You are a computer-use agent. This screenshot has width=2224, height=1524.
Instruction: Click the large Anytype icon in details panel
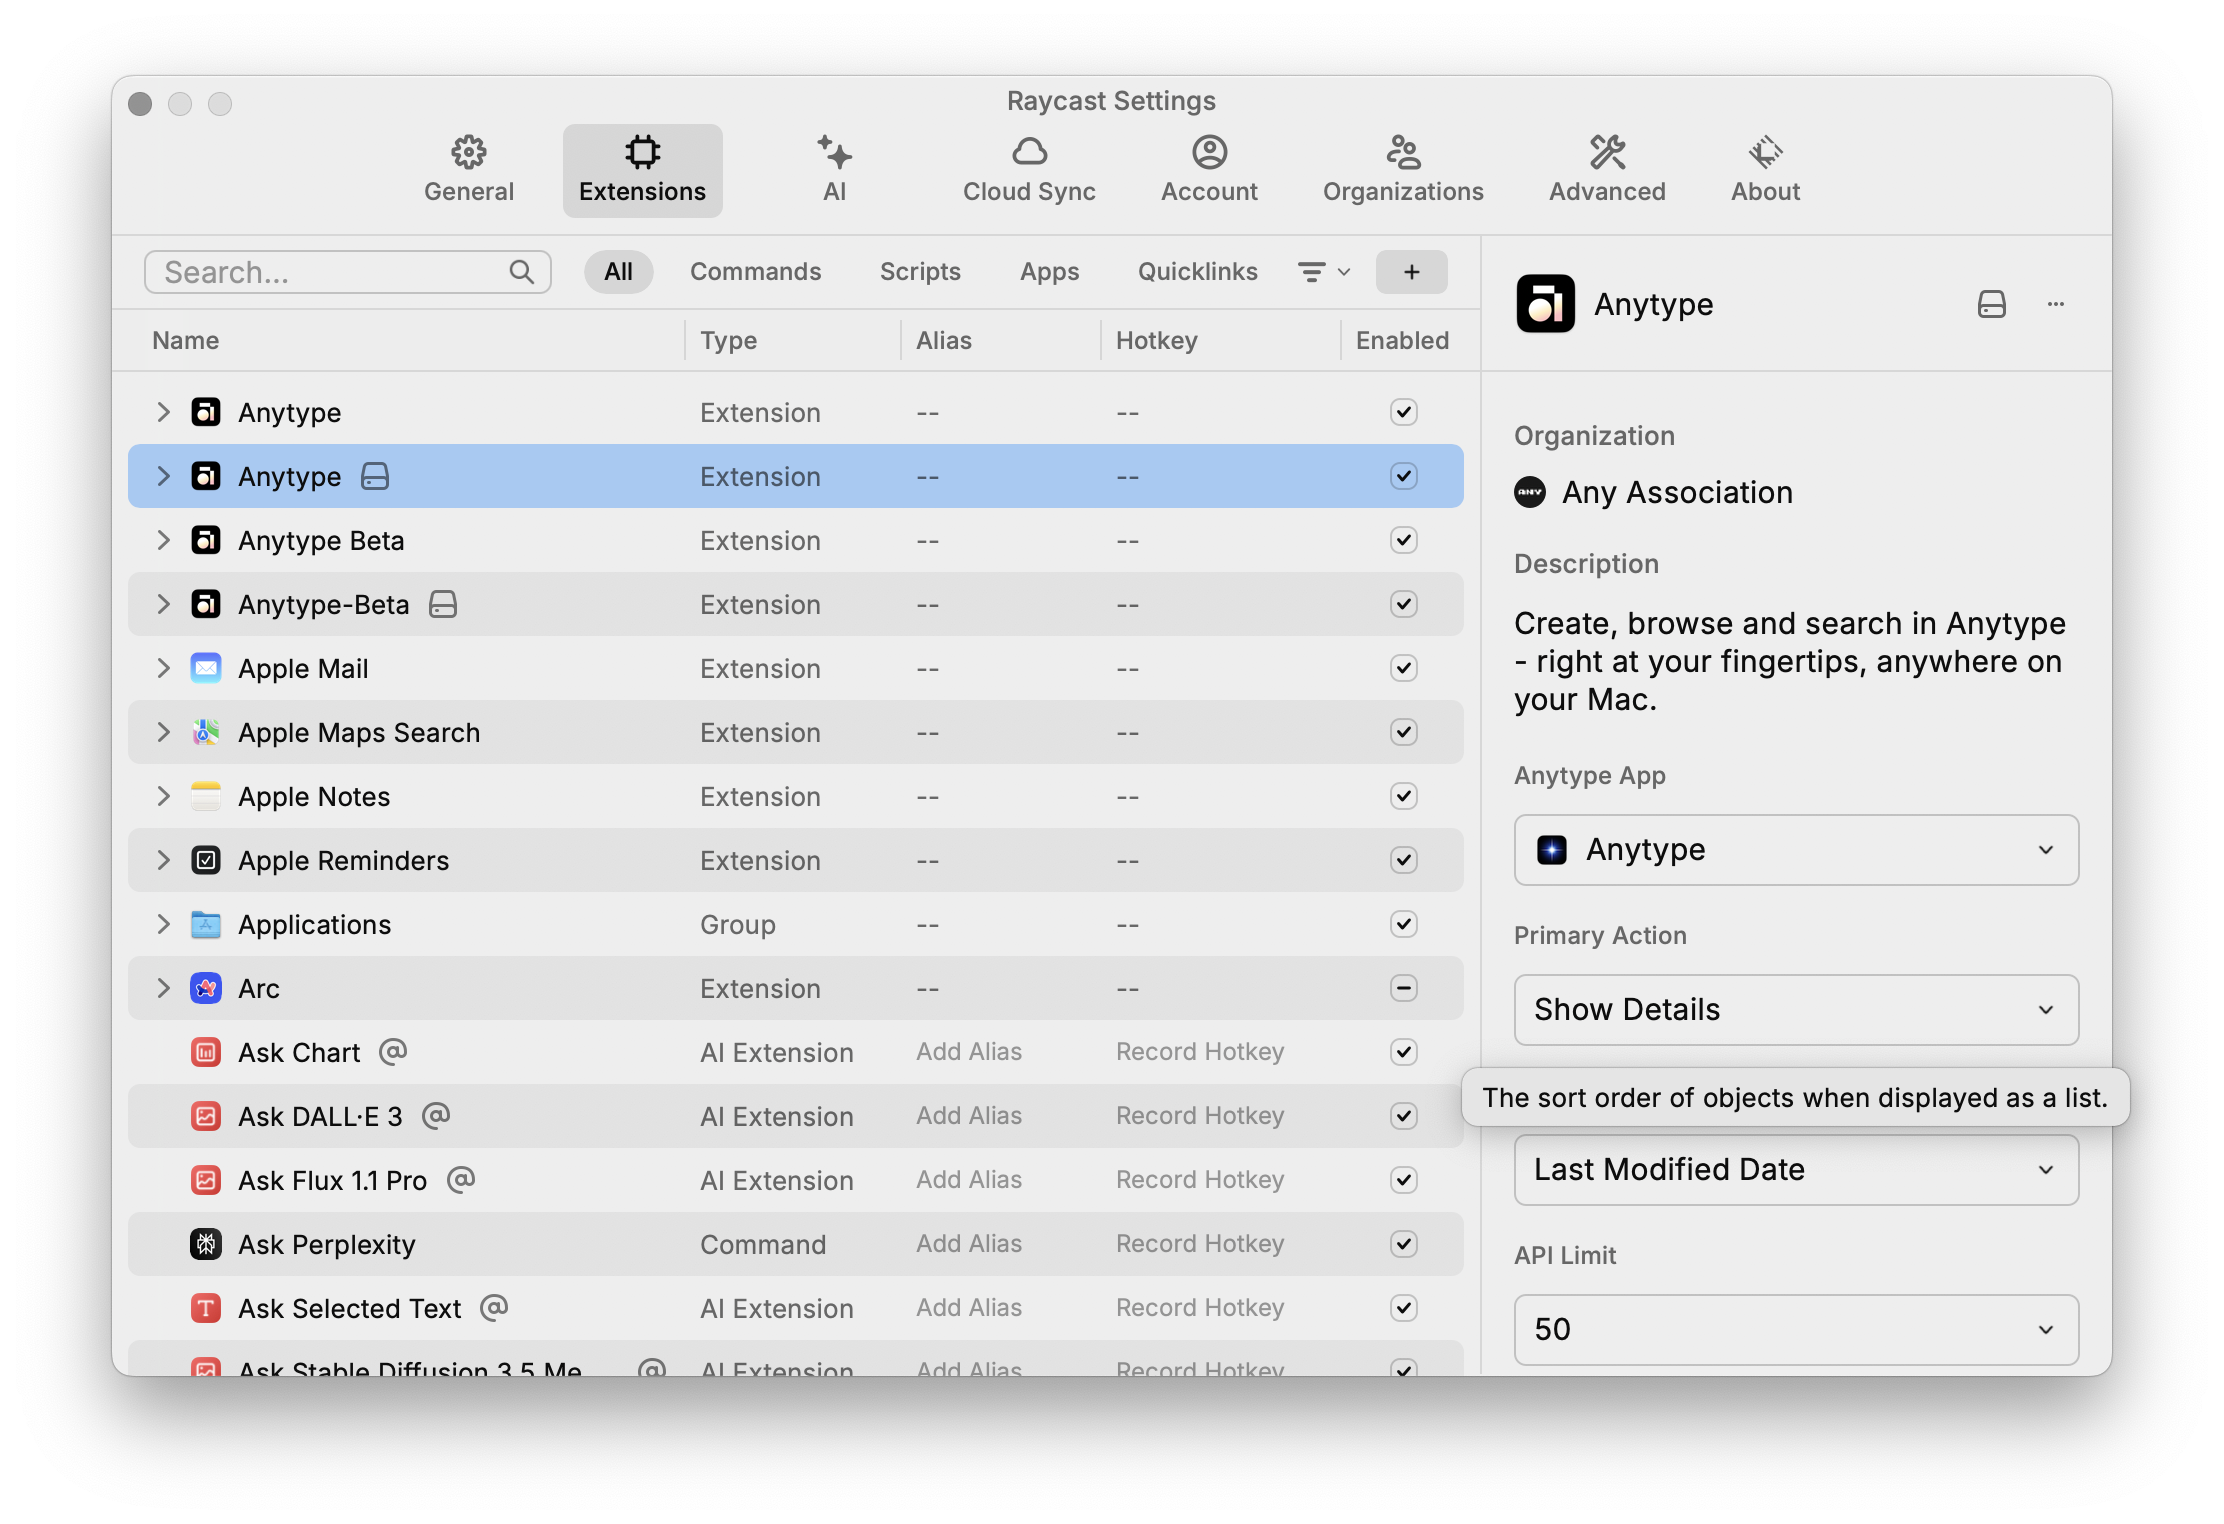coord(1545,304)
